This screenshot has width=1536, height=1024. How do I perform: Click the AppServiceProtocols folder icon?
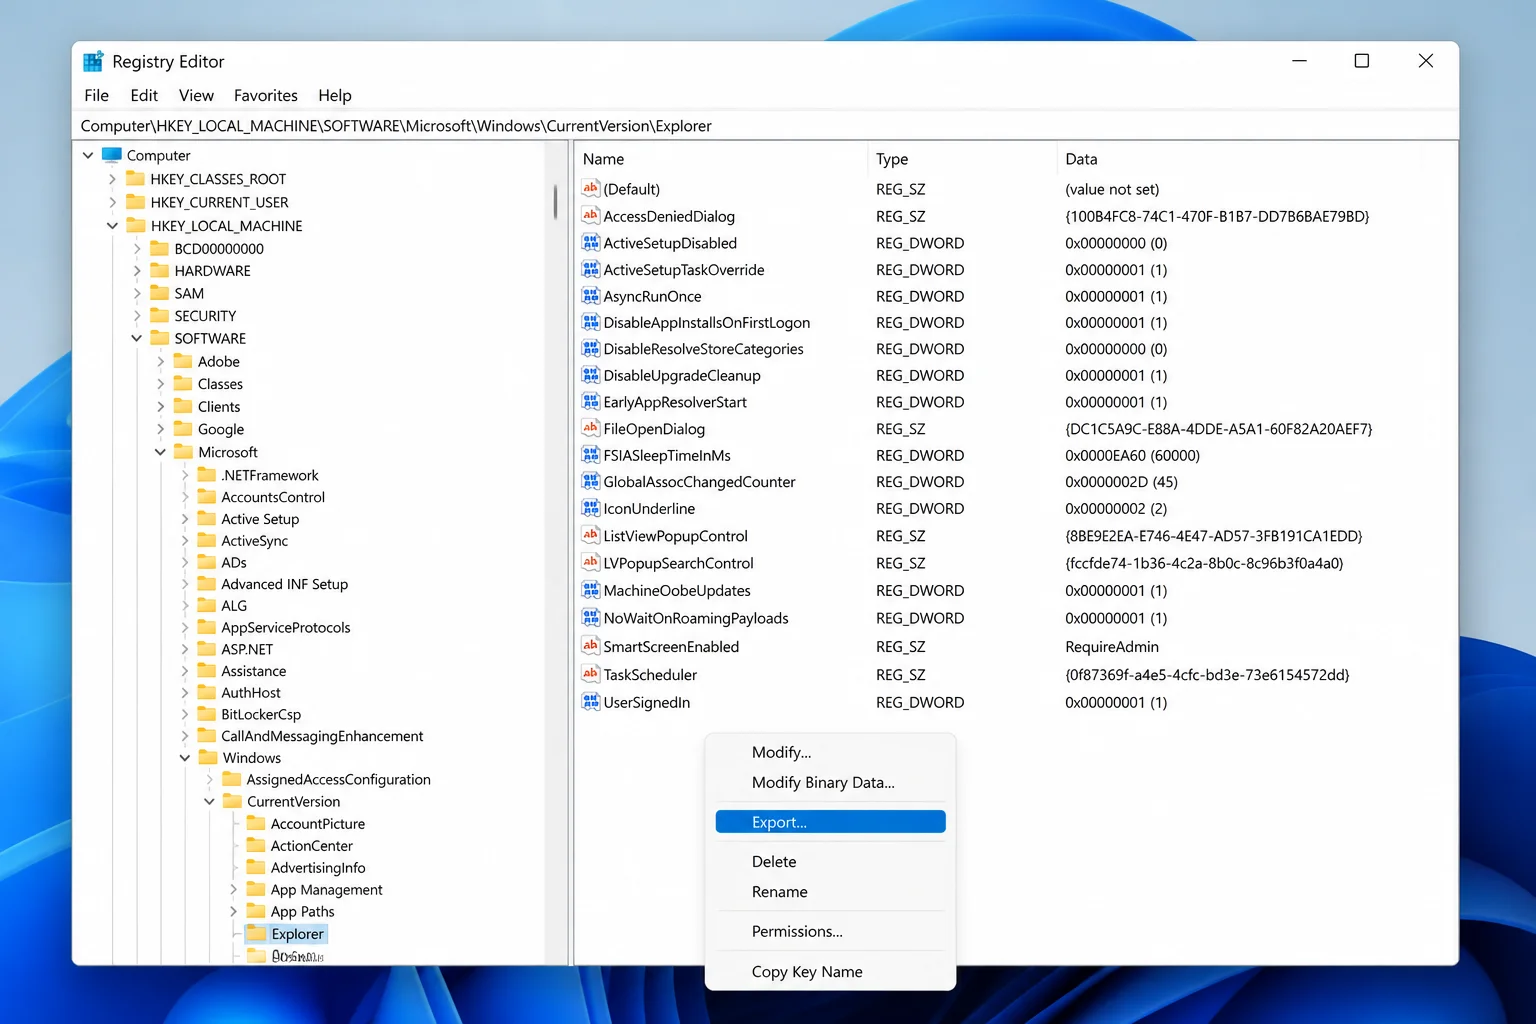[x=207, y=627]
